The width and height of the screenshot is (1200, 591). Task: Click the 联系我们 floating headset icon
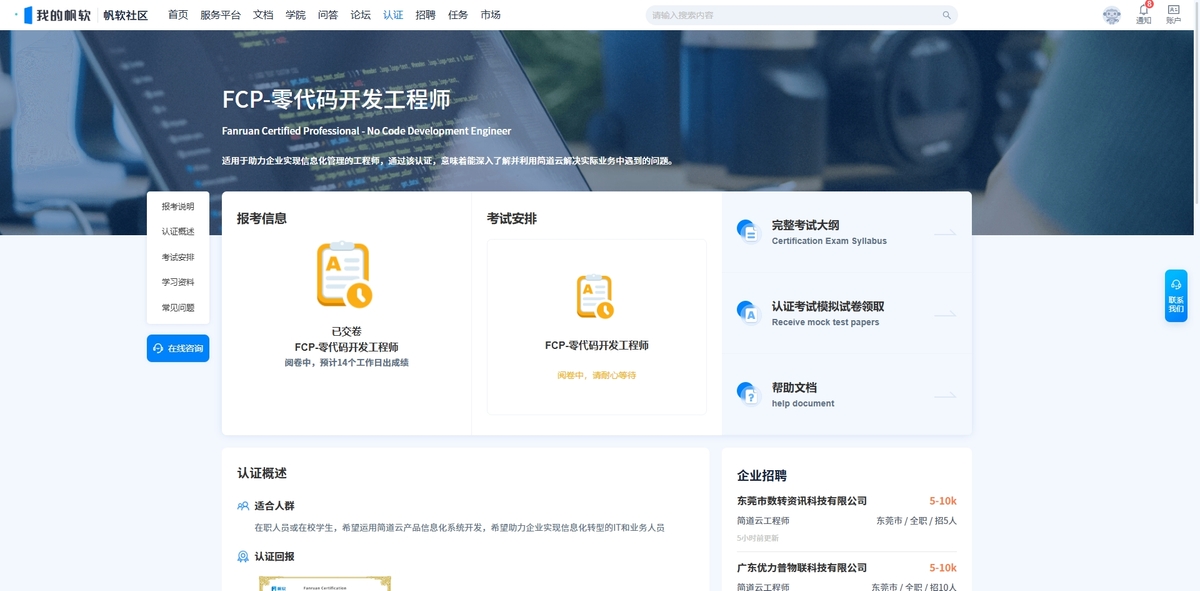pos(1176,284)
